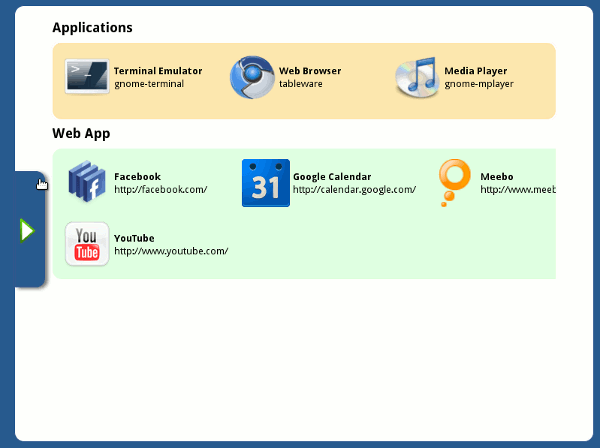Expand the side panel with green arrow
This screenshot has height=448, width=600.
[28, 230]
